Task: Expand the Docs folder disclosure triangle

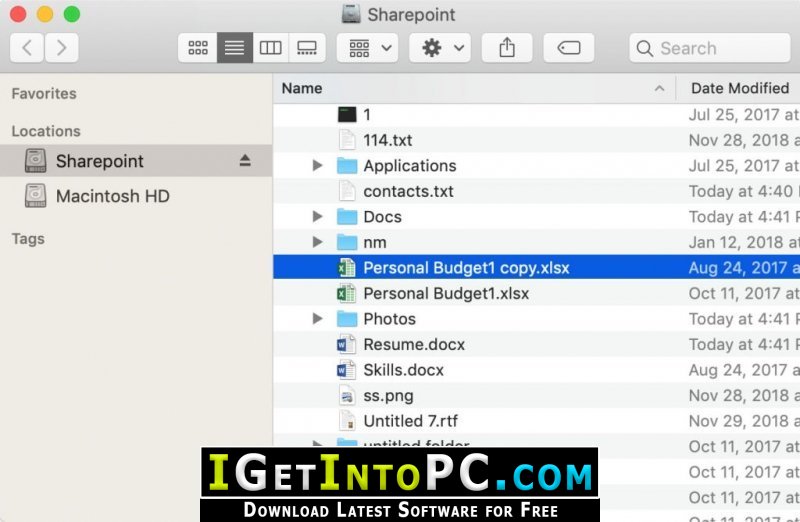Action: (317, 216)
